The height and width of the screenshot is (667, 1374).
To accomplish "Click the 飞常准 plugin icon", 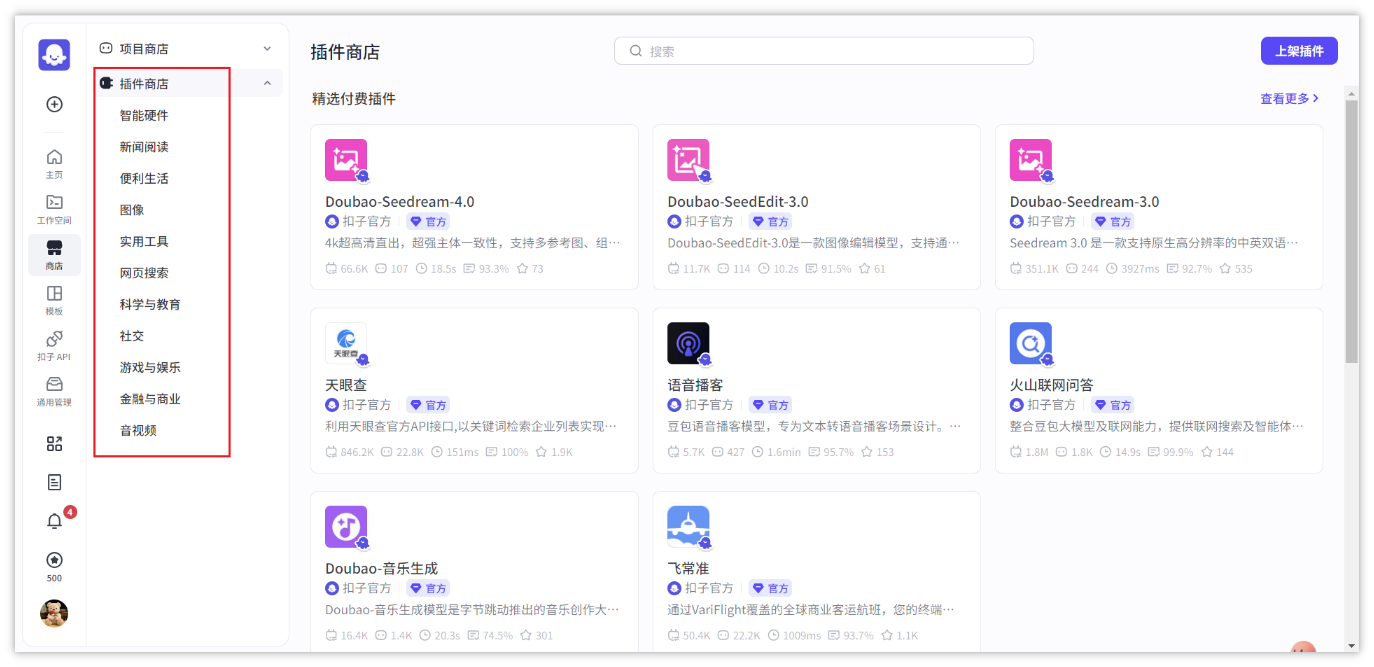I will click(x=688, y=527).
